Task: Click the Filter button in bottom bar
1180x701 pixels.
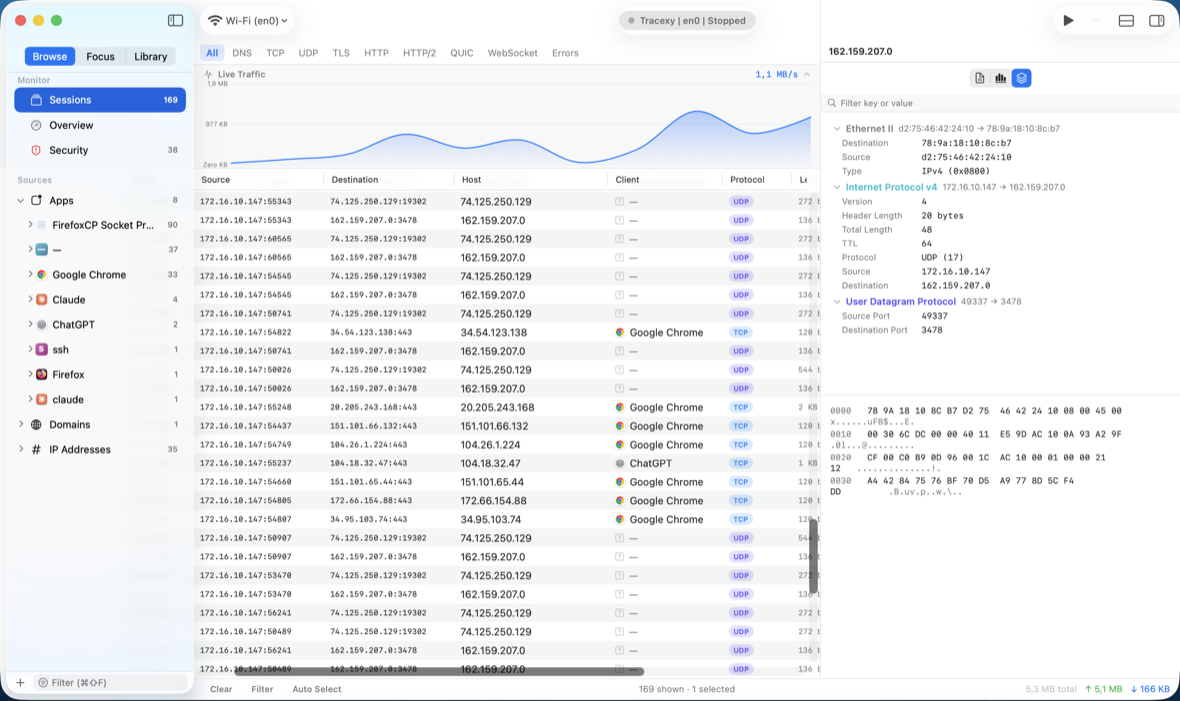Action: pyautogui.click(x=262, y=689)
